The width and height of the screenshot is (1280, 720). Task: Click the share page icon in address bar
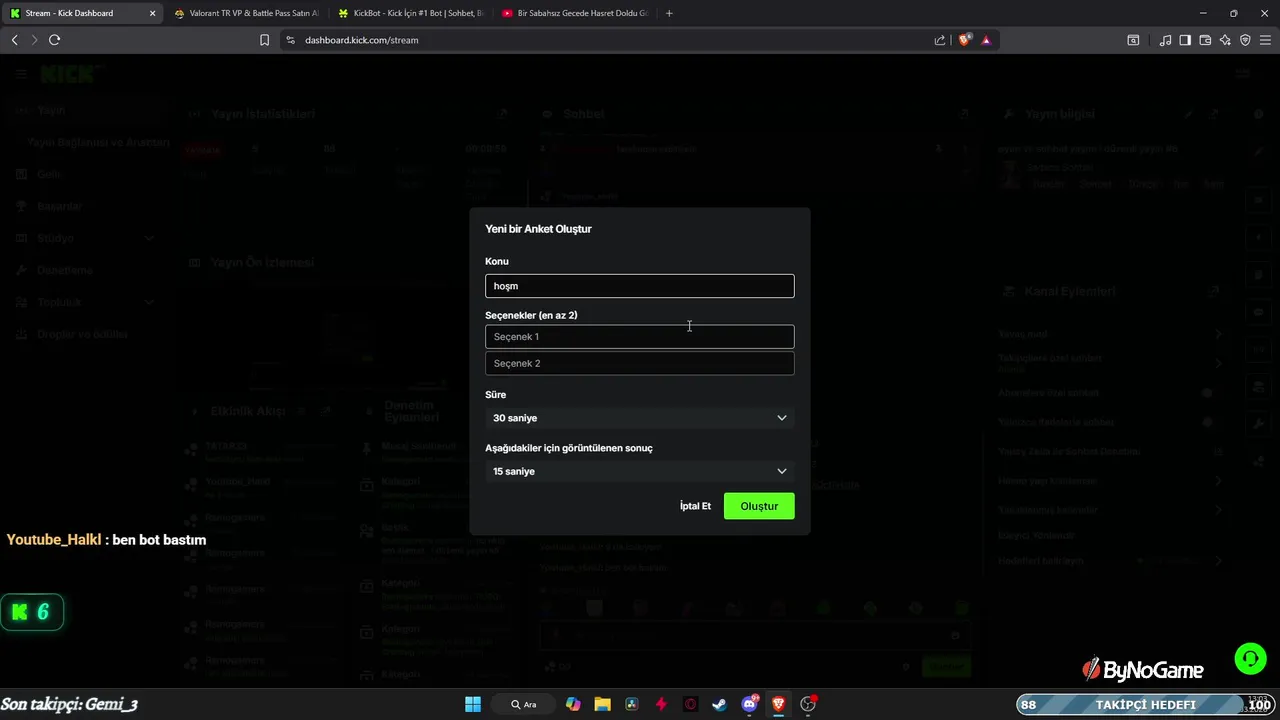point(940,40)
